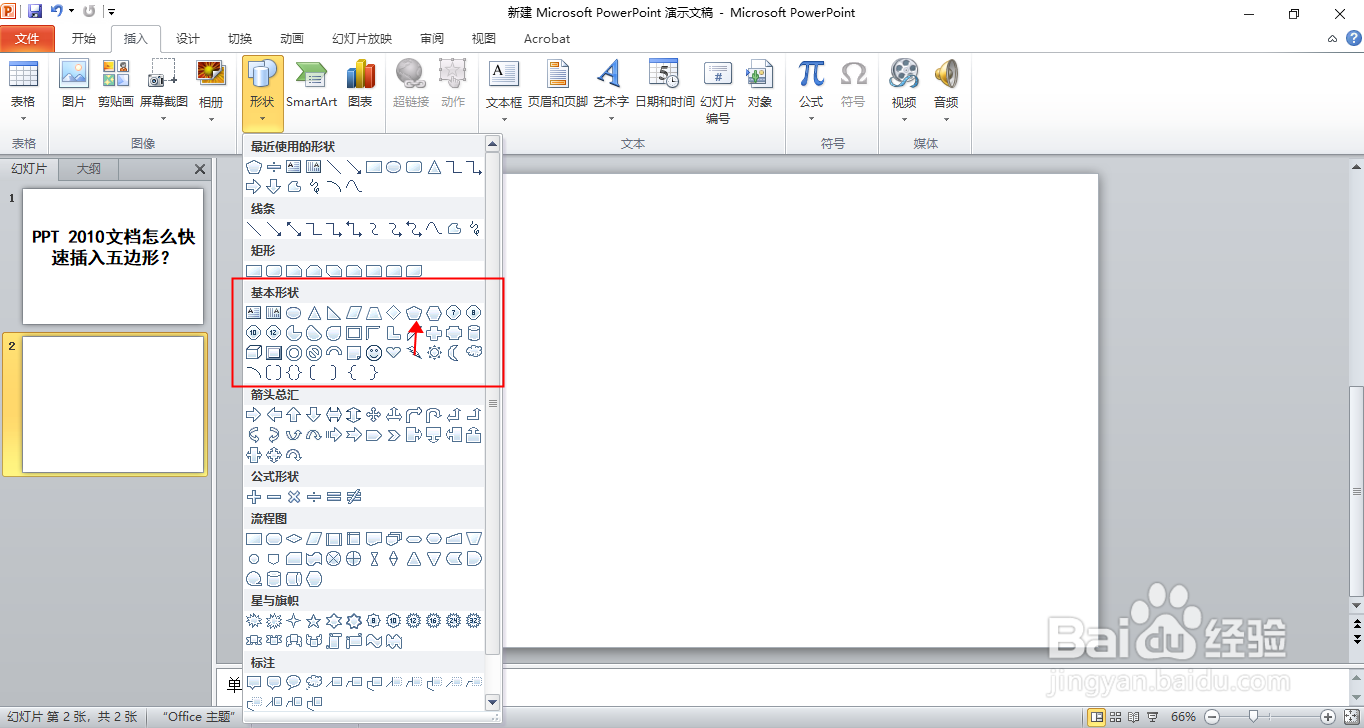1364x728 pixels.
Task: Choose the smiley face shape
Action: pyautogui.click(x=374, y=353)
